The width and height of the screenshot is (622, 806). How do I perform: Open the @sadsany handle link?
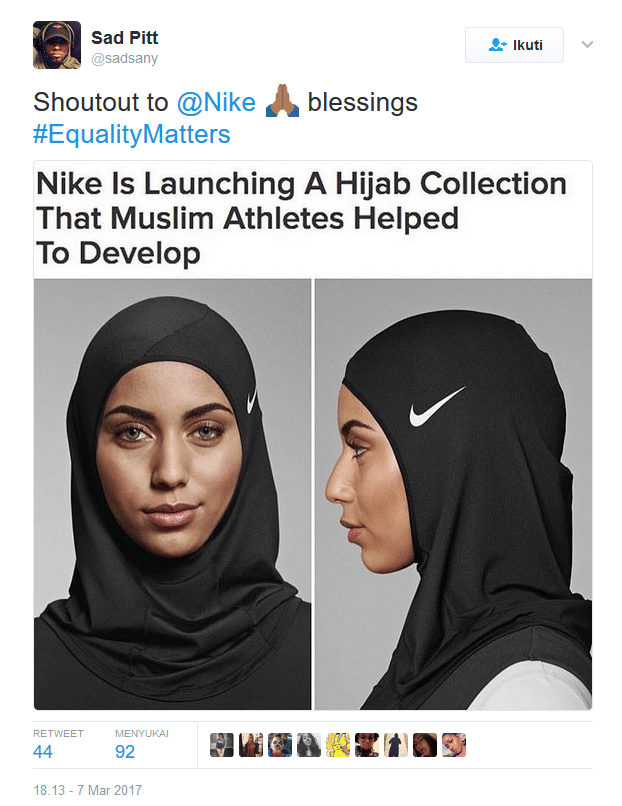point(124,59)
